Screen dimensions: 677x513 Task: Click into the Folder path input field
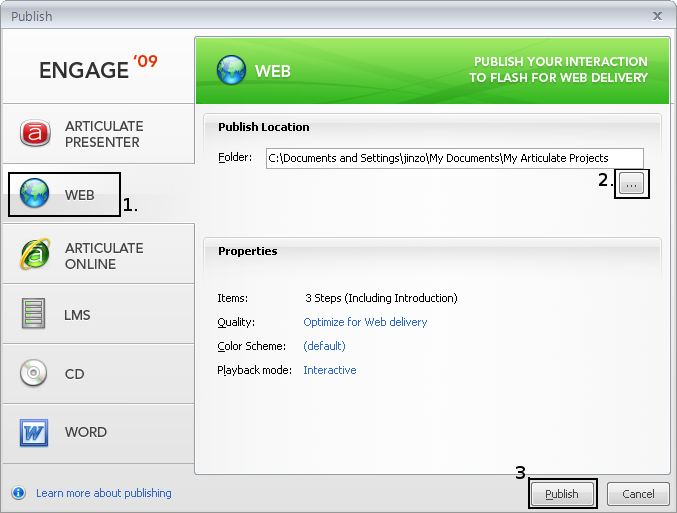[x=455, y=158]
